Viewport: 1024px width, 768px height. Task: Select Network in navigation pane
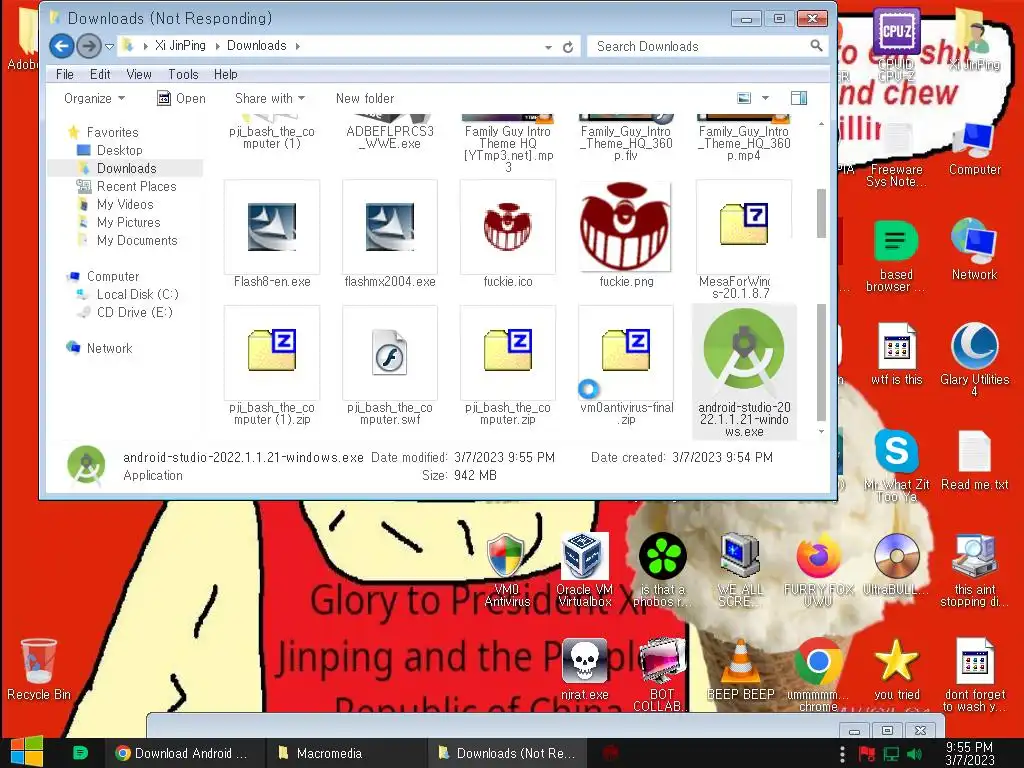(109, 349)
